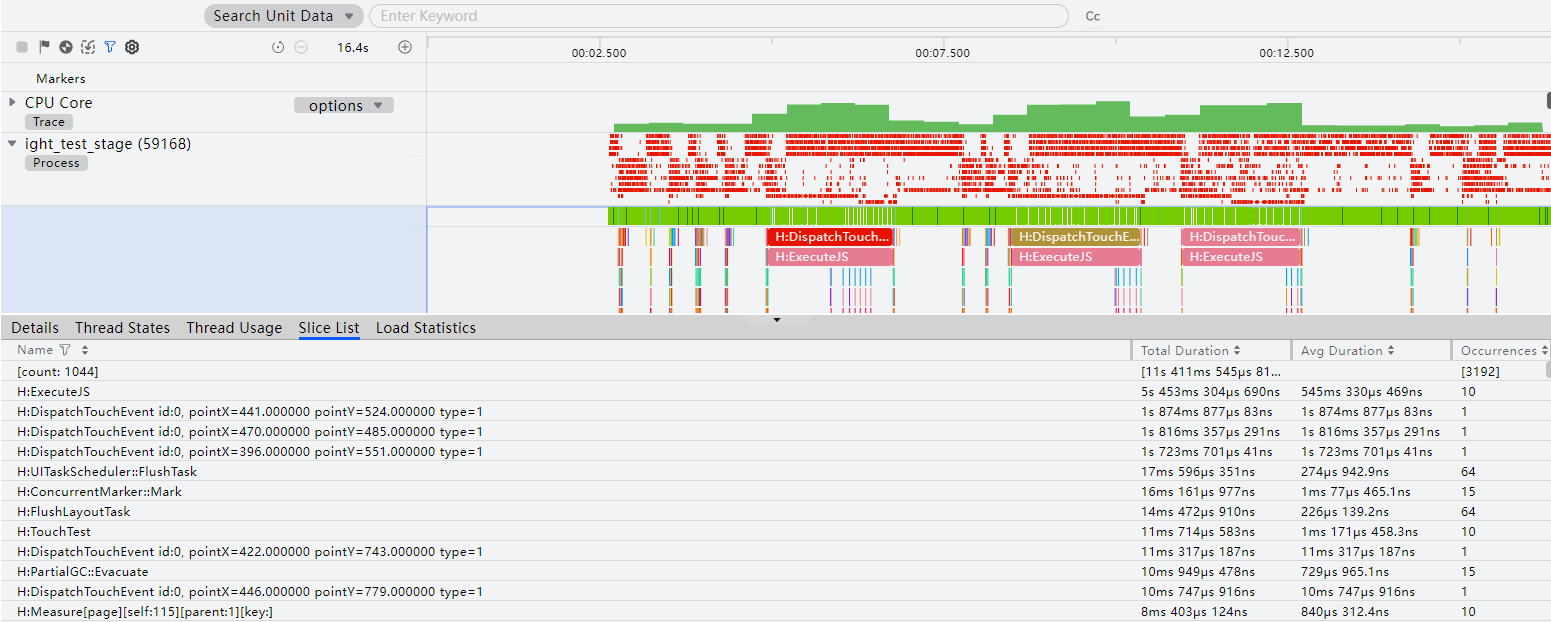Viewport: 1551px width, 622px height.
Task: Click the reset timeline circular icon
Action: tap(278, 47)
